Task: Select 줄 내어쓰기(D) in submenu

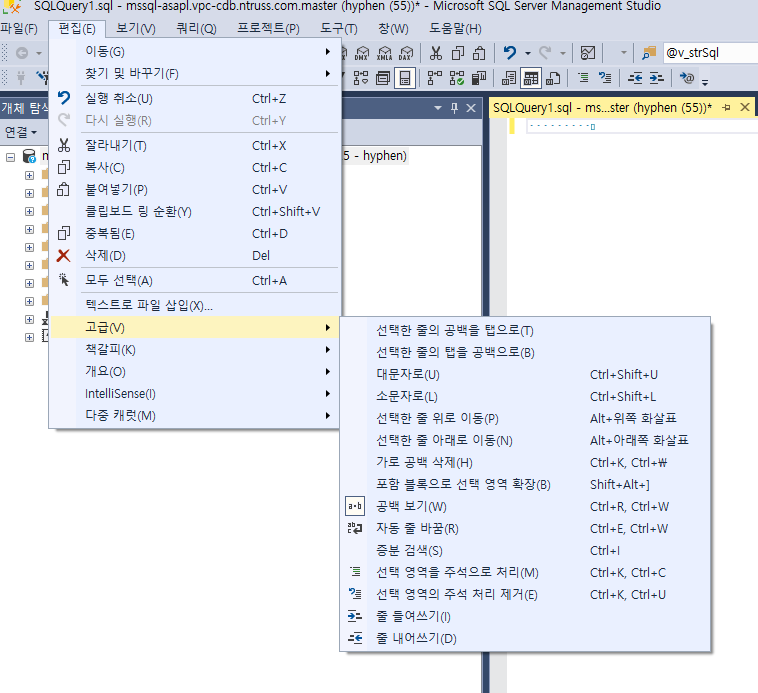Action: coord(525,638)
